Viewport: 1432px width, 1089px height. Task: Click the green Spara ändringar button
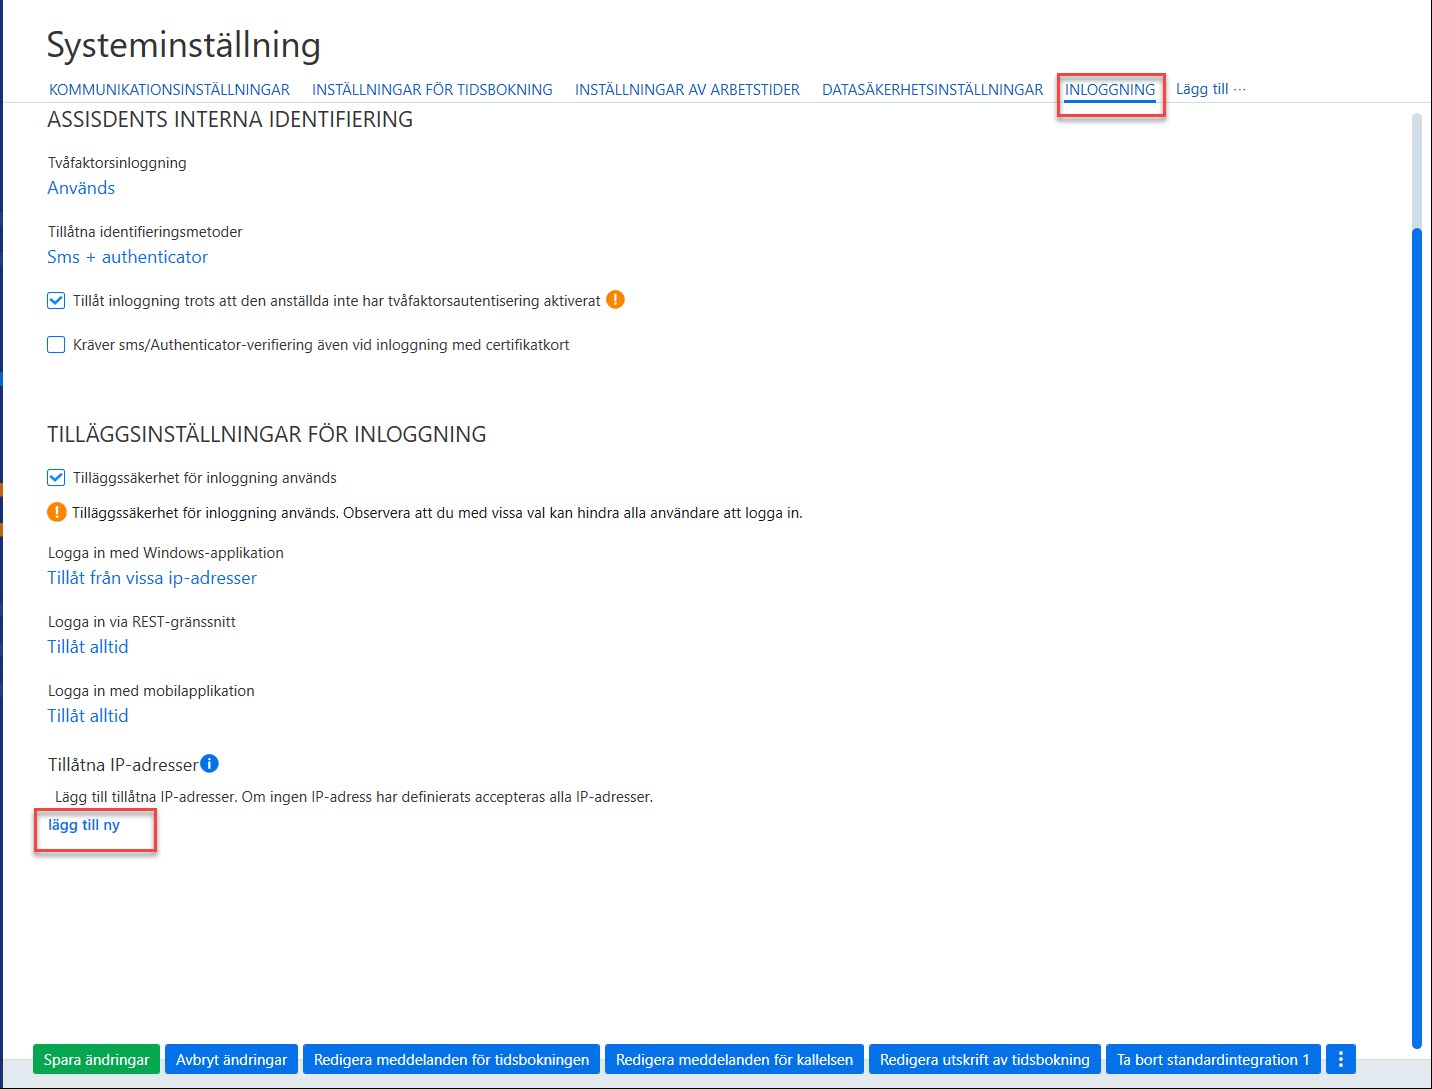tap(96, 1059)
